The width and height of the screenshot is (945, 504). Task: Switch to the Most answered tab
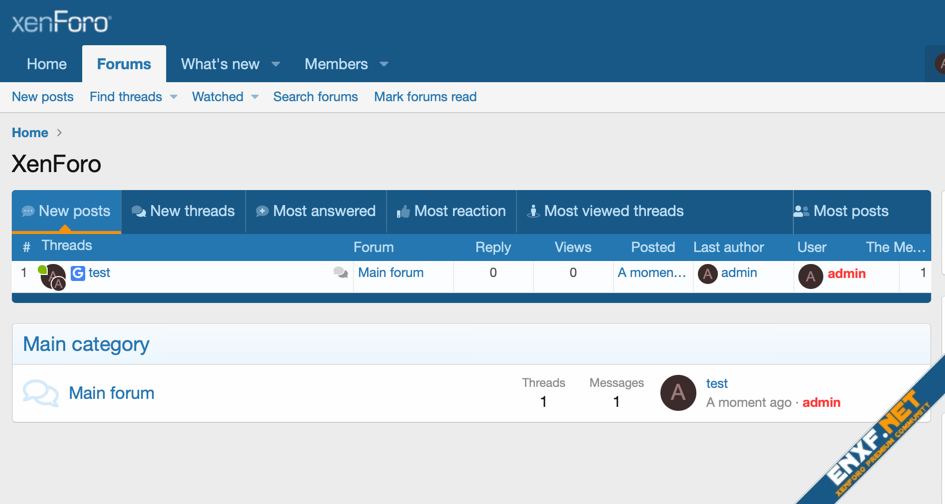(x=315, y=211)
